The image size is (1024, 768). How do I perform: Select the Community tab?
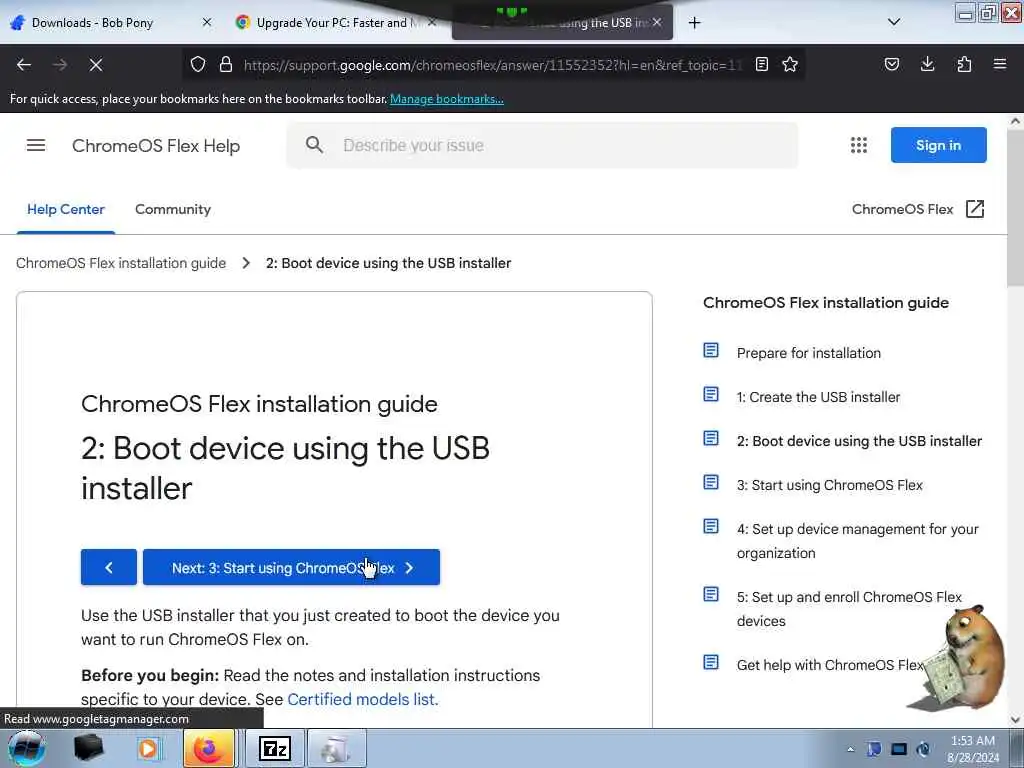(173, 209)
